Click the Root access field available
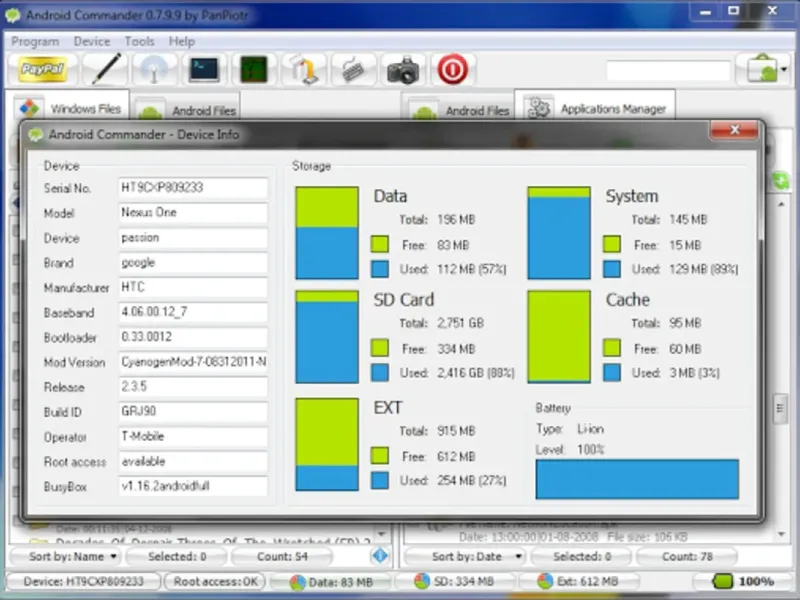 tap(193, 461)
